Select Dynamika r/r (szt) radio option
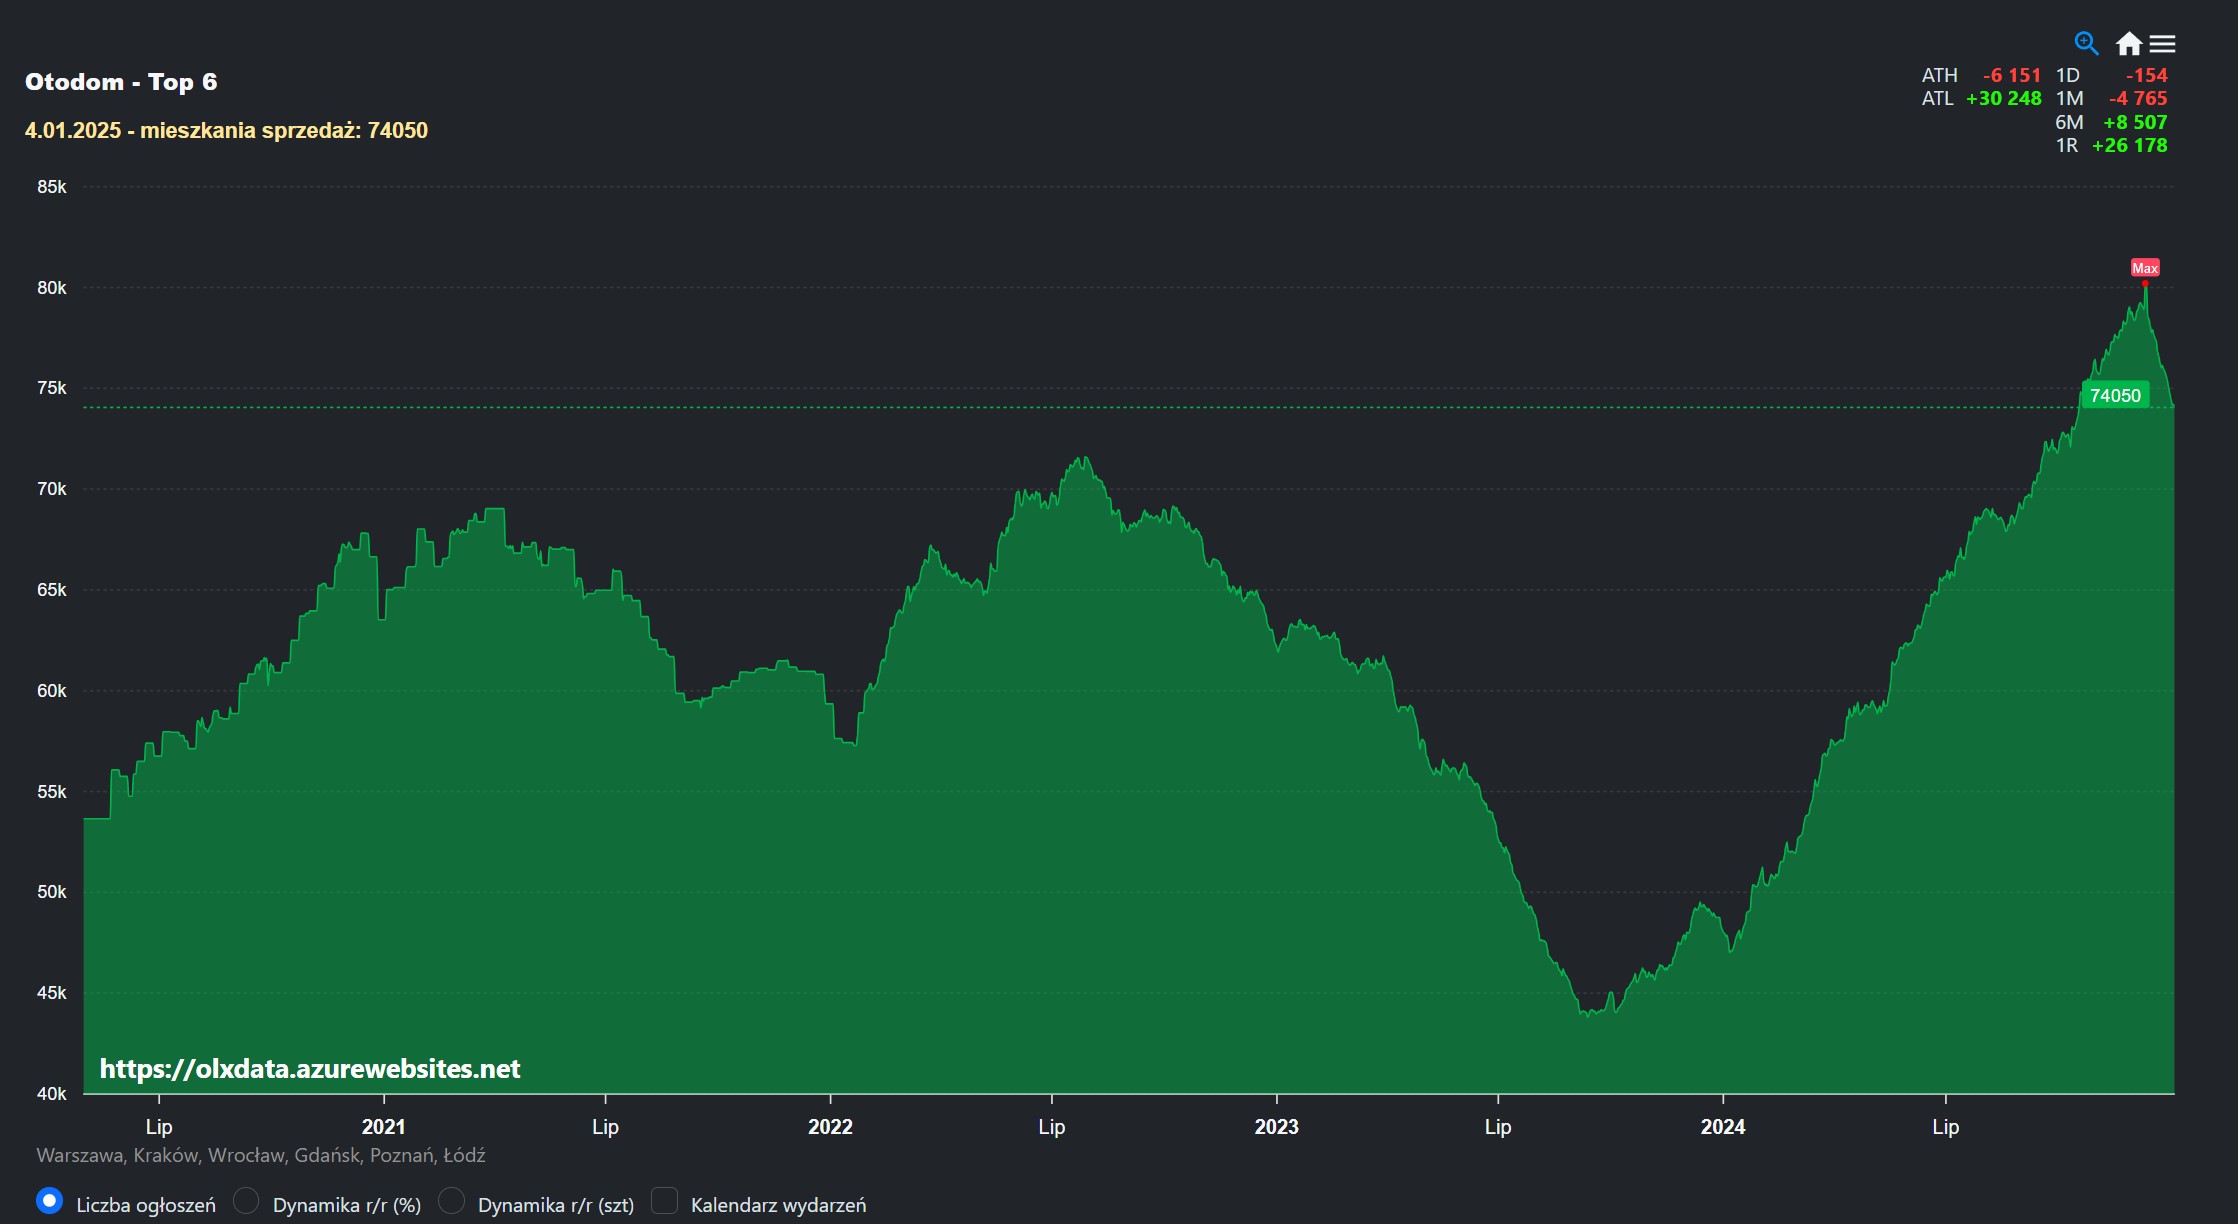 click(x=451, y=1201)
